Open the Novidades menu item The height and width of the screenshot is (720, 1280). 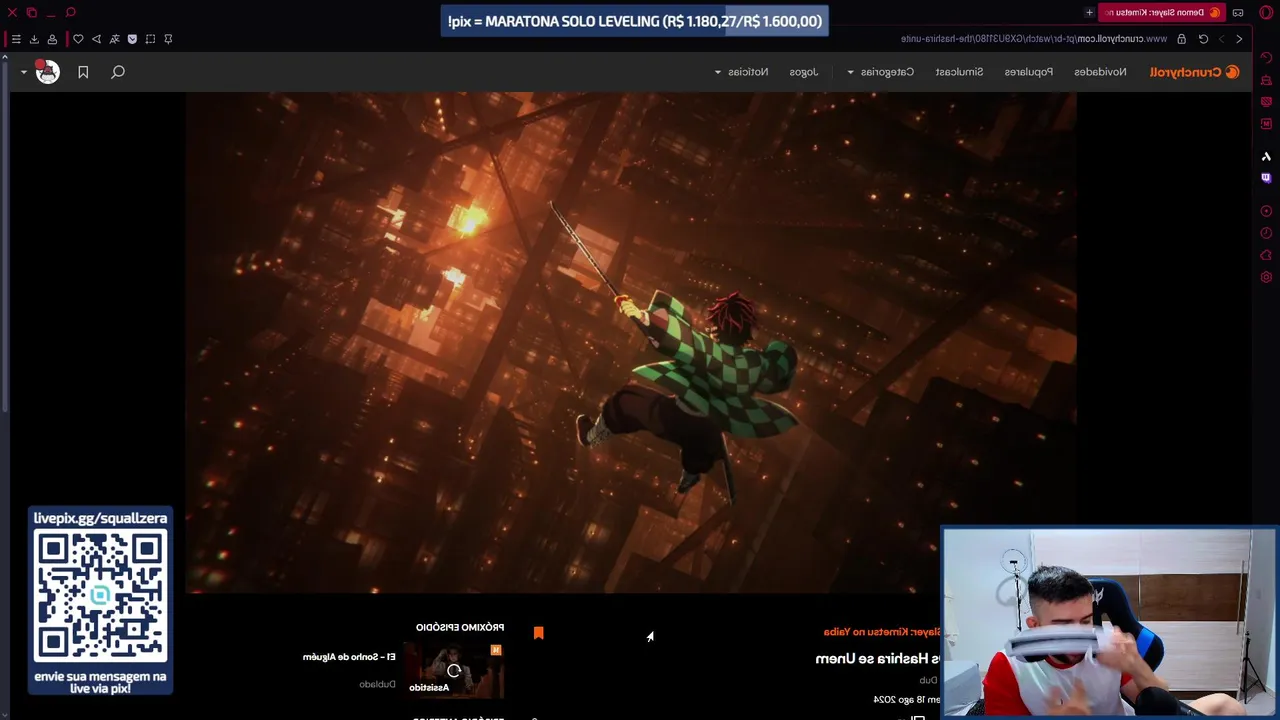click(1100, 72)
